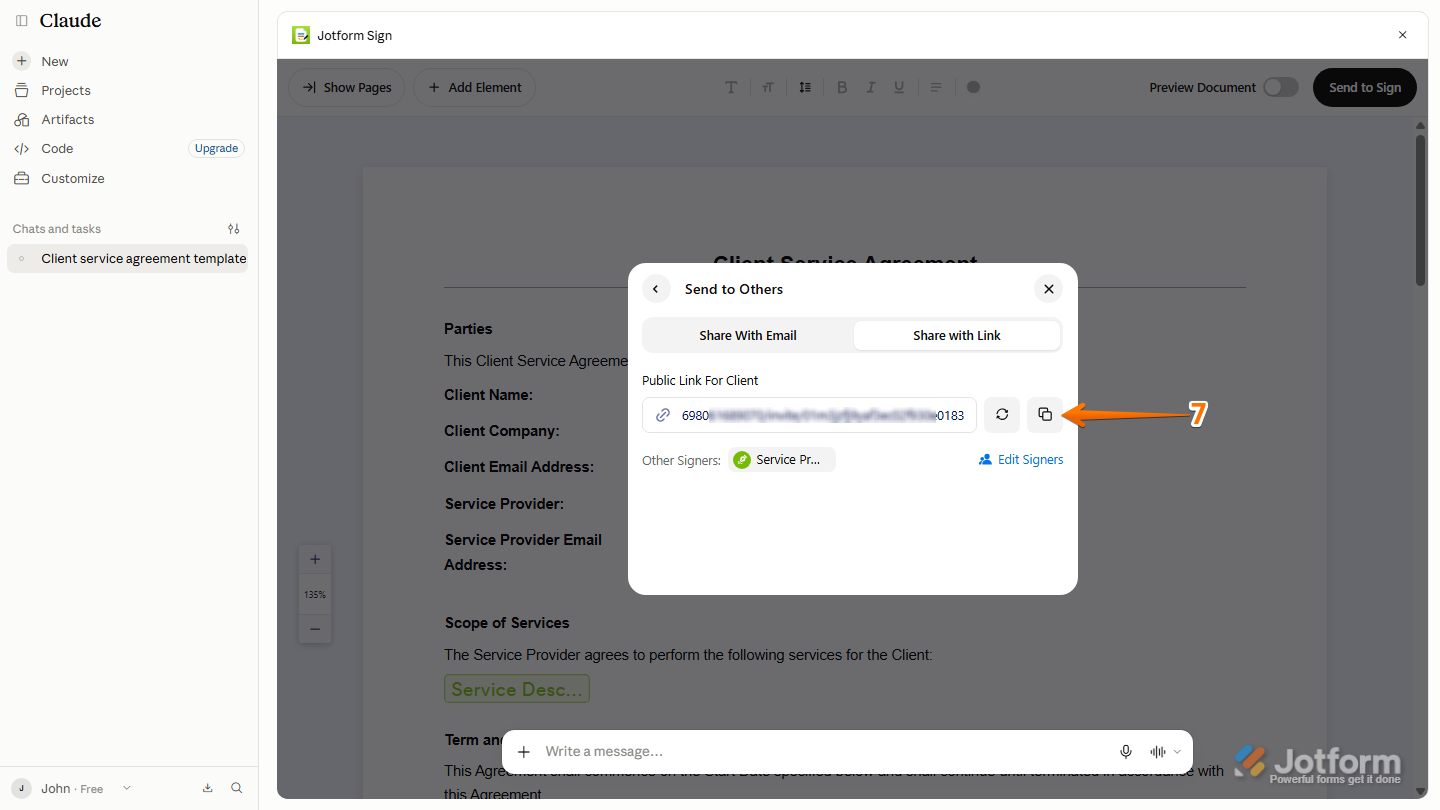Switch to the Share With Email tab
Viewport: 1440px width, 810px height.
coord(748,335)
